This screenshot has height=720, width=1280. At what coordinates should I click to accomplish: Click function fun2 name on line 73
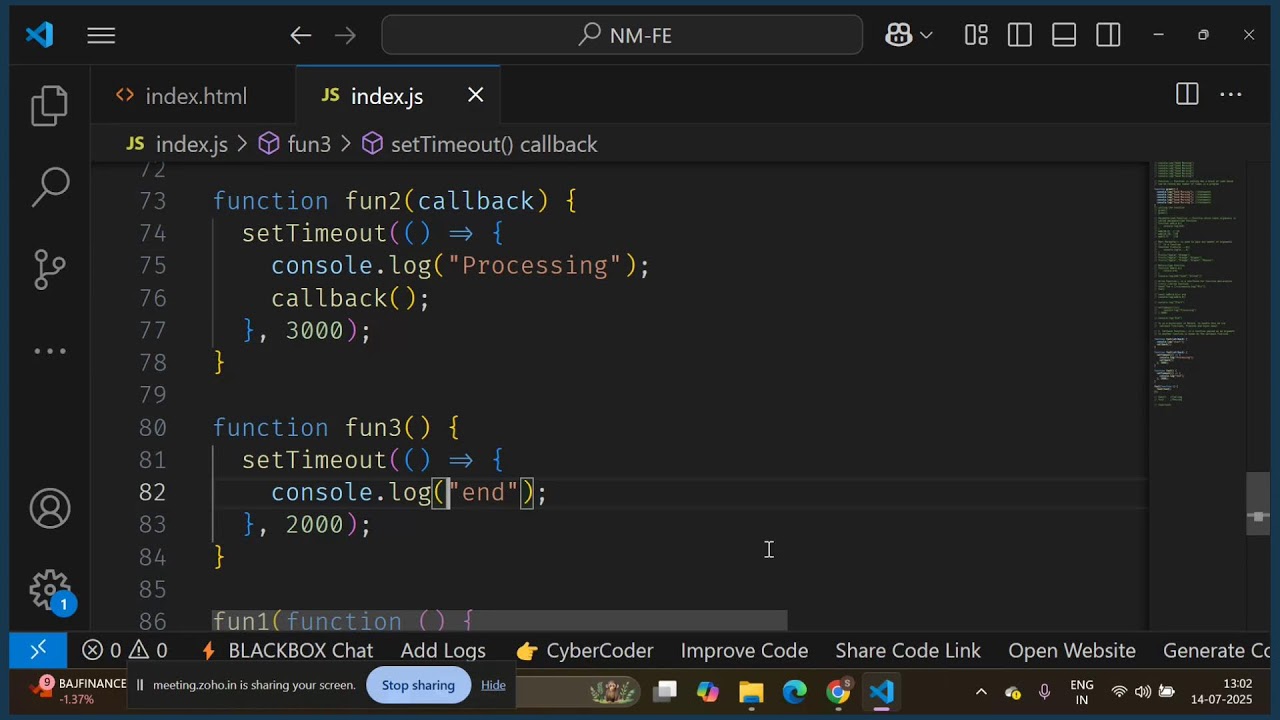point(373,201)
